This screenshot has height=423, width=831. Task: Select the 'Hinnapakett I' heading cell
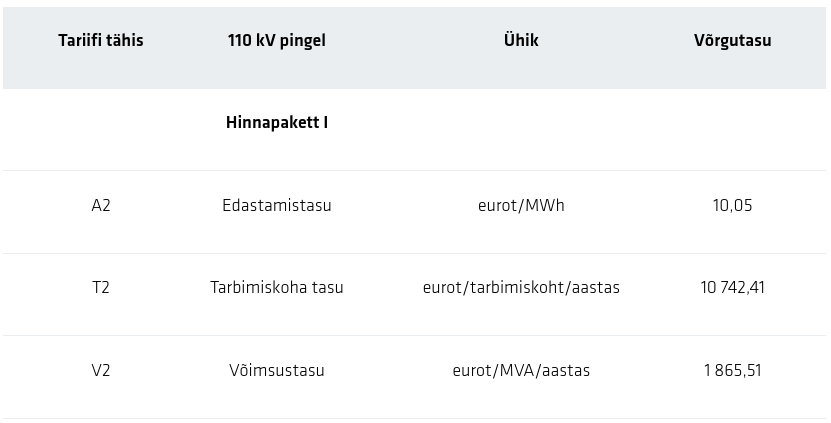pos(277,123)
